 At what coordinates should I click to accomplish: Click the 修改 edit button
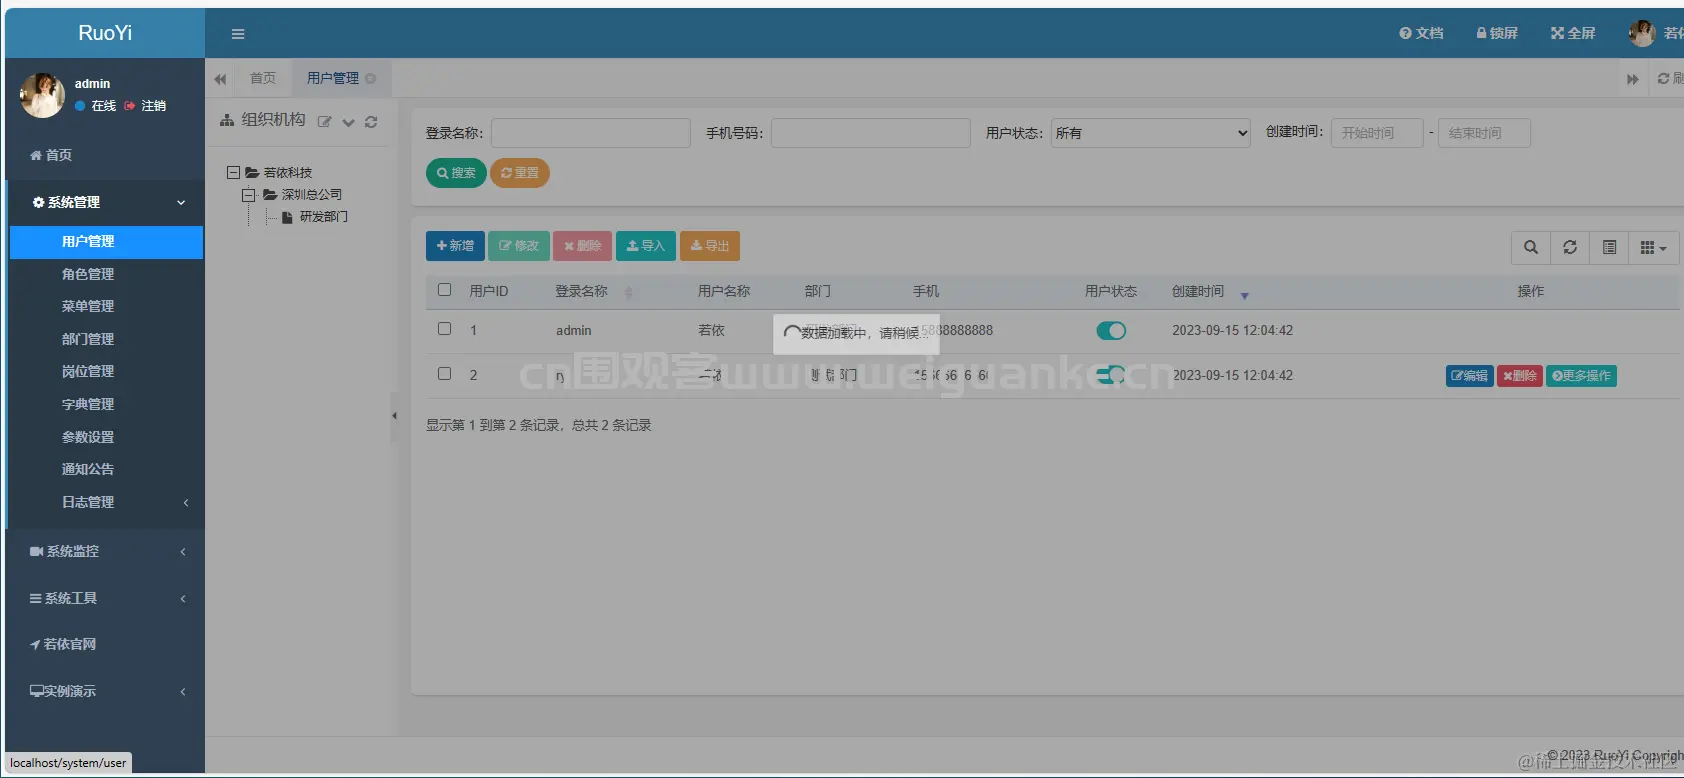point(519,246)
